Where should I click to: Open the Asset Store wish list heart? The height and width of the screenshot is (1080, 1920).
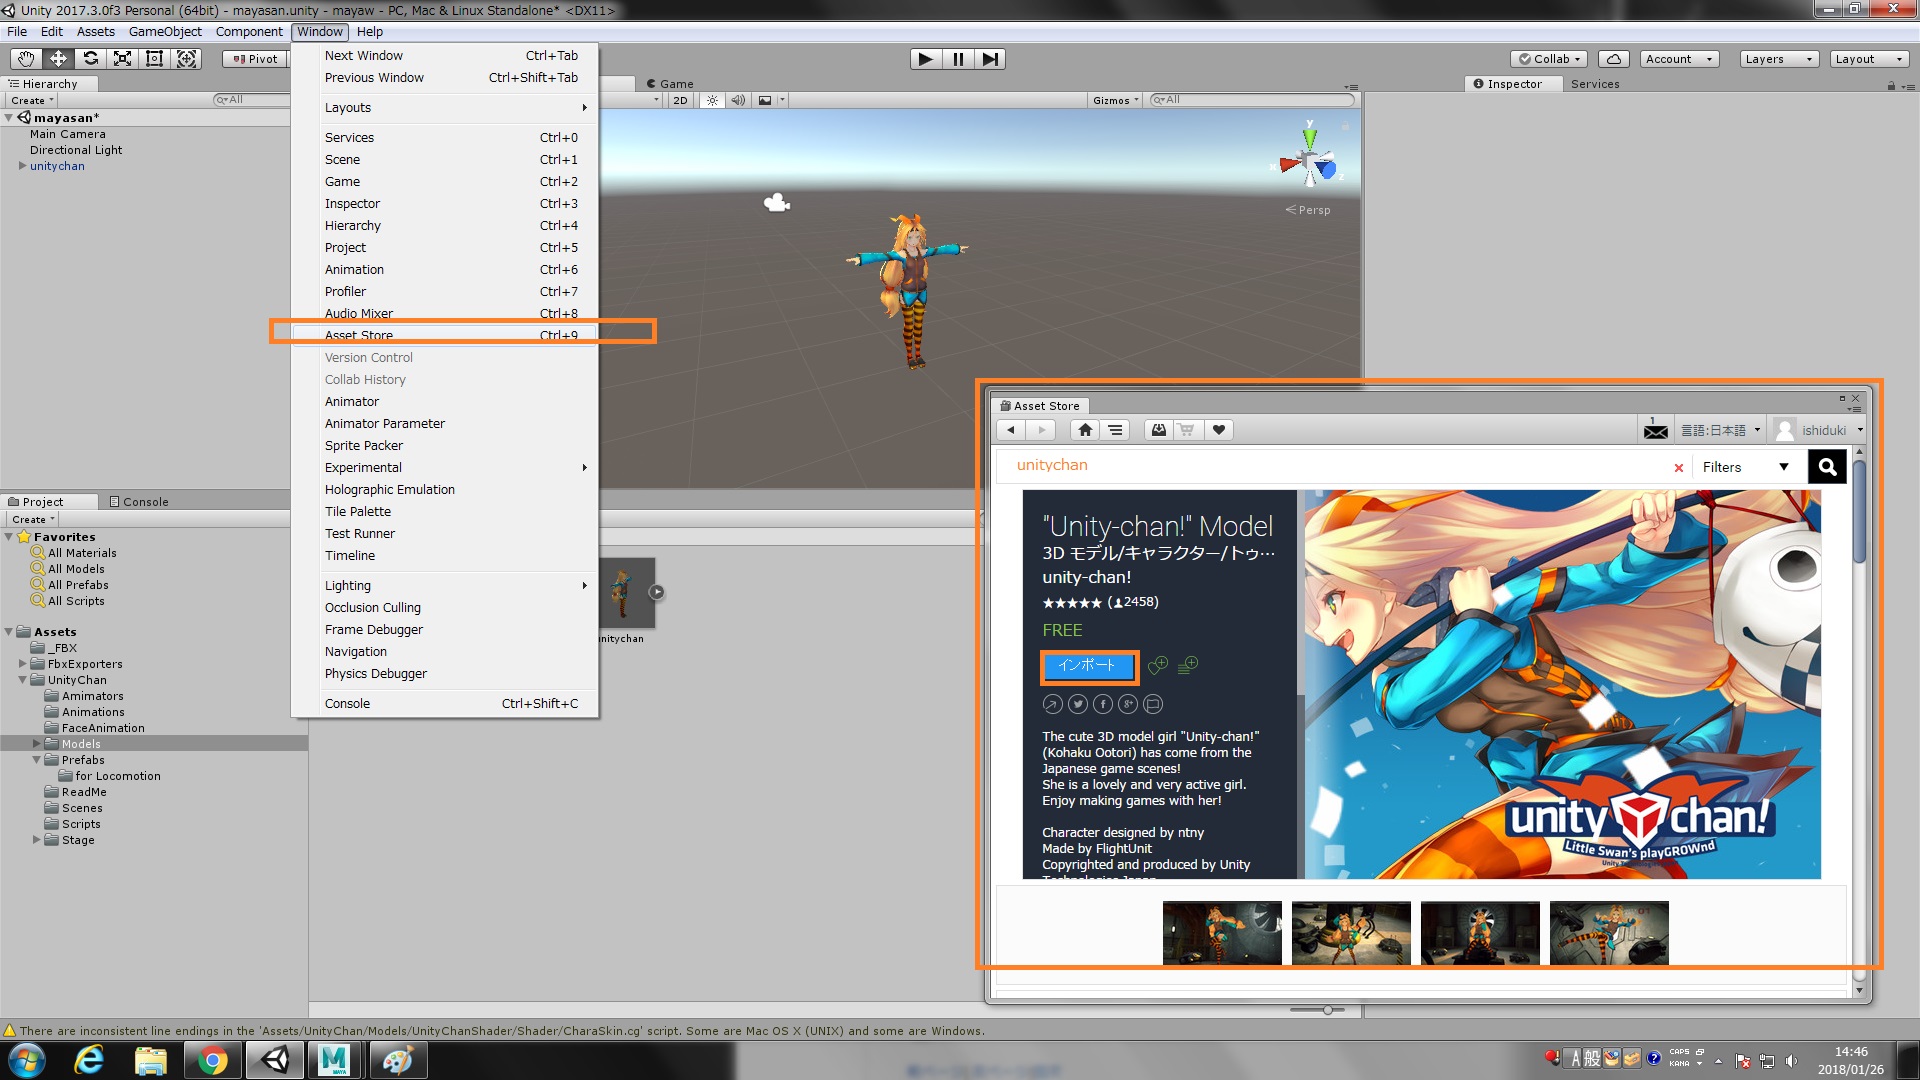[x=1218, y=430]
